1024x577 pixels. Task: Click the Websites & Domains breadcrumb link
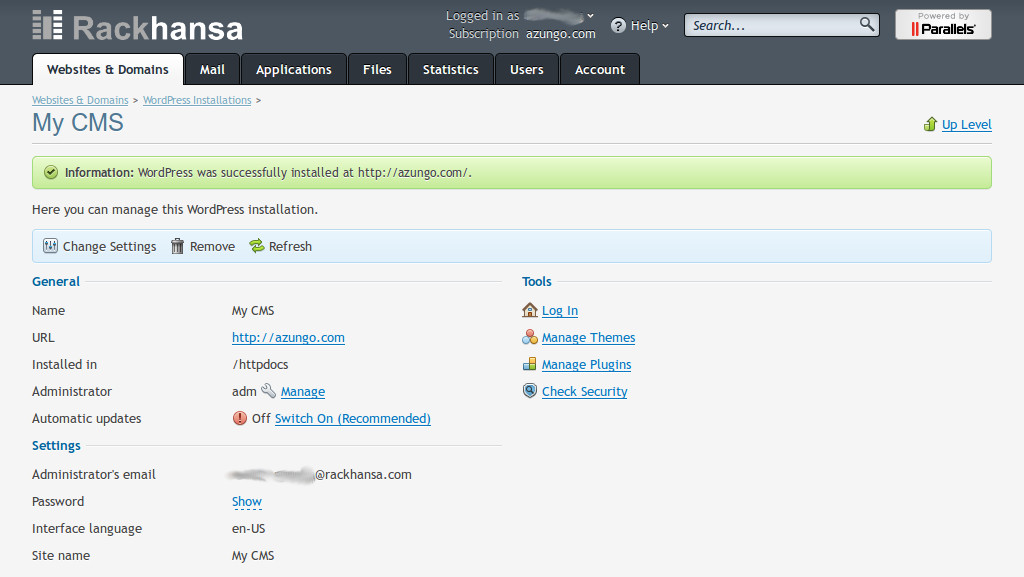point(80,100)
